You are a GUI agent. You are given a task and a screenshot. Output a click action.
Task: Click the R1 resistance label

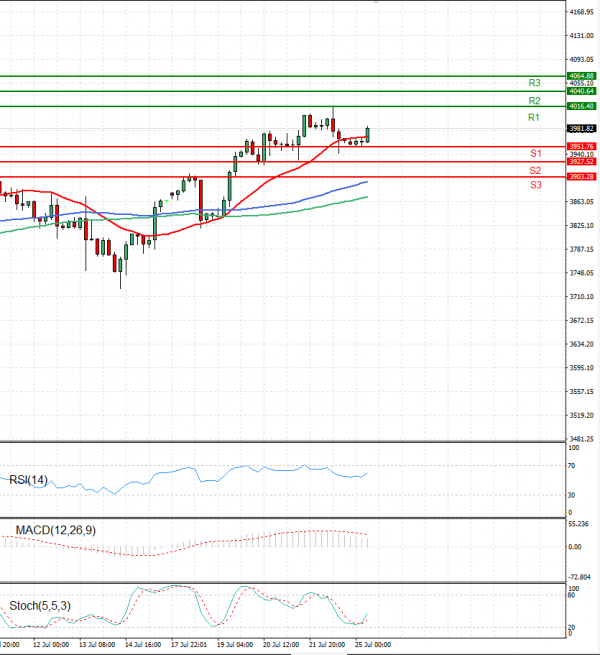pyautogui.click(x=534, y=117)
